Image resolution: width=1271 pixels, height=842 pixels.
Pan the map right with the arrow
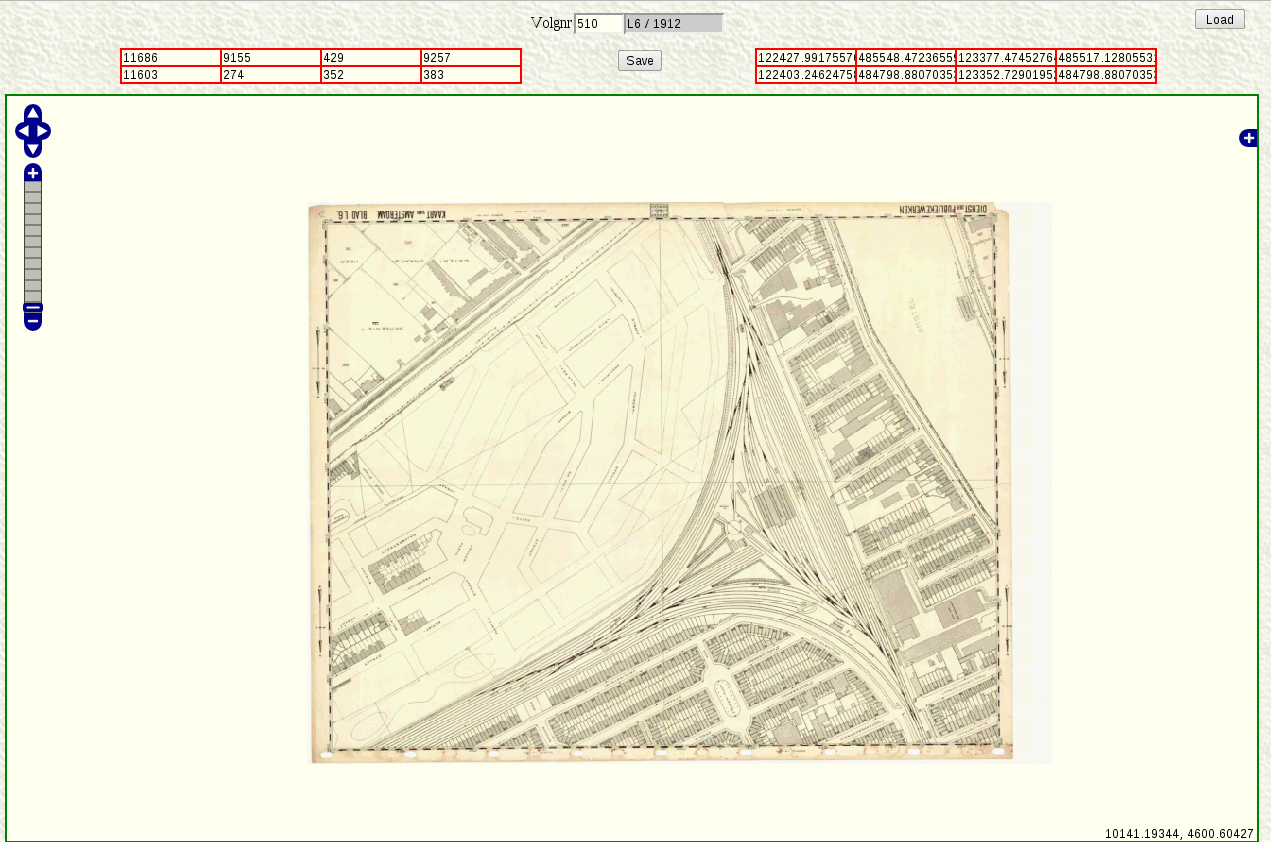pyautogui.click(x=43, y=131)
